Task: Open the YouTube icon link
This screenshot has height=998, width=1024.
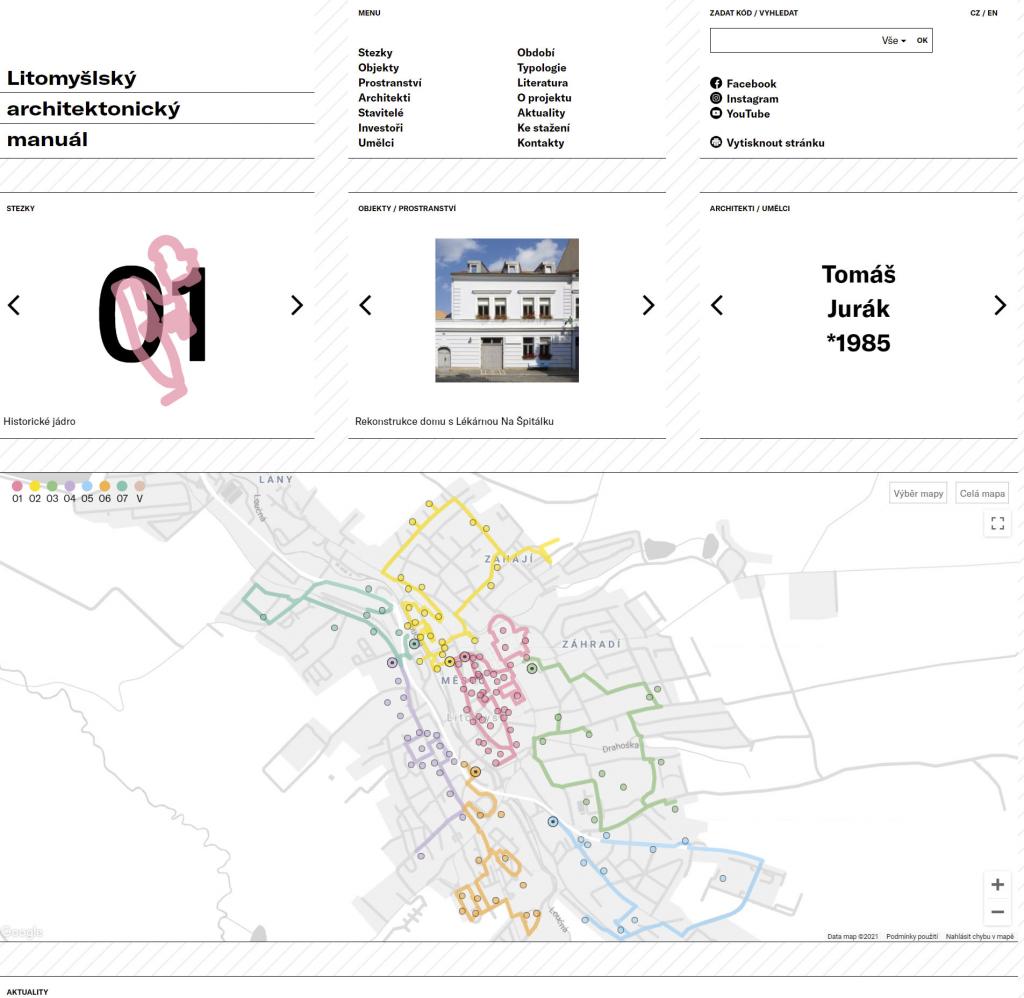Action: click(x=716, y=114)
